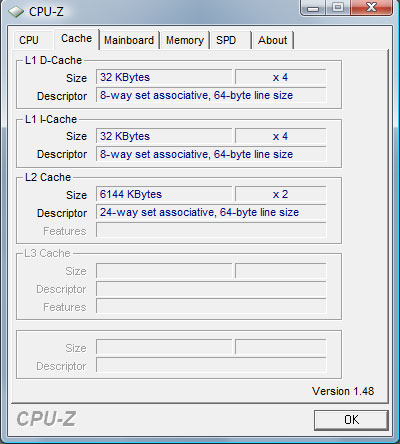Close the CPU-Z window
The image size is (400, 444).
(x=371, y=7)
